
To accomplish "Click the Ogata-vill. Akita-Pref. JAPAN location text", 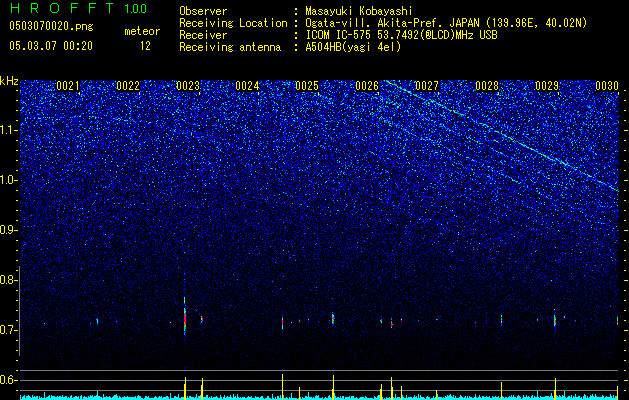I will [x=447, y=23].
